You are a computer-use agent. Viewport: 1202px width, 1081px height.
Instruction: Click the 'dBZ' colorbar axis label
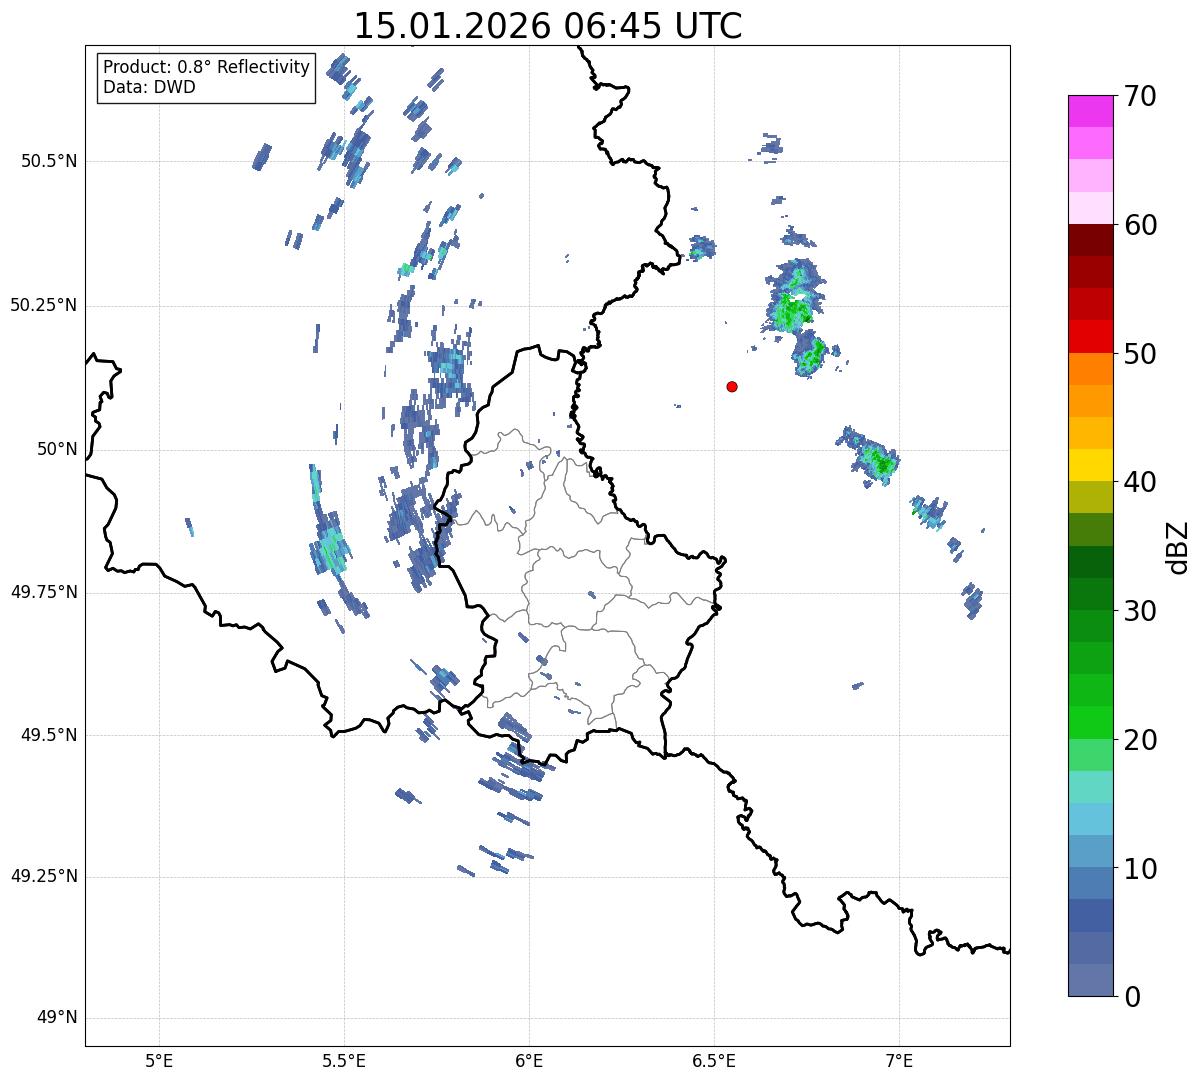click(x=1178, y=546)
